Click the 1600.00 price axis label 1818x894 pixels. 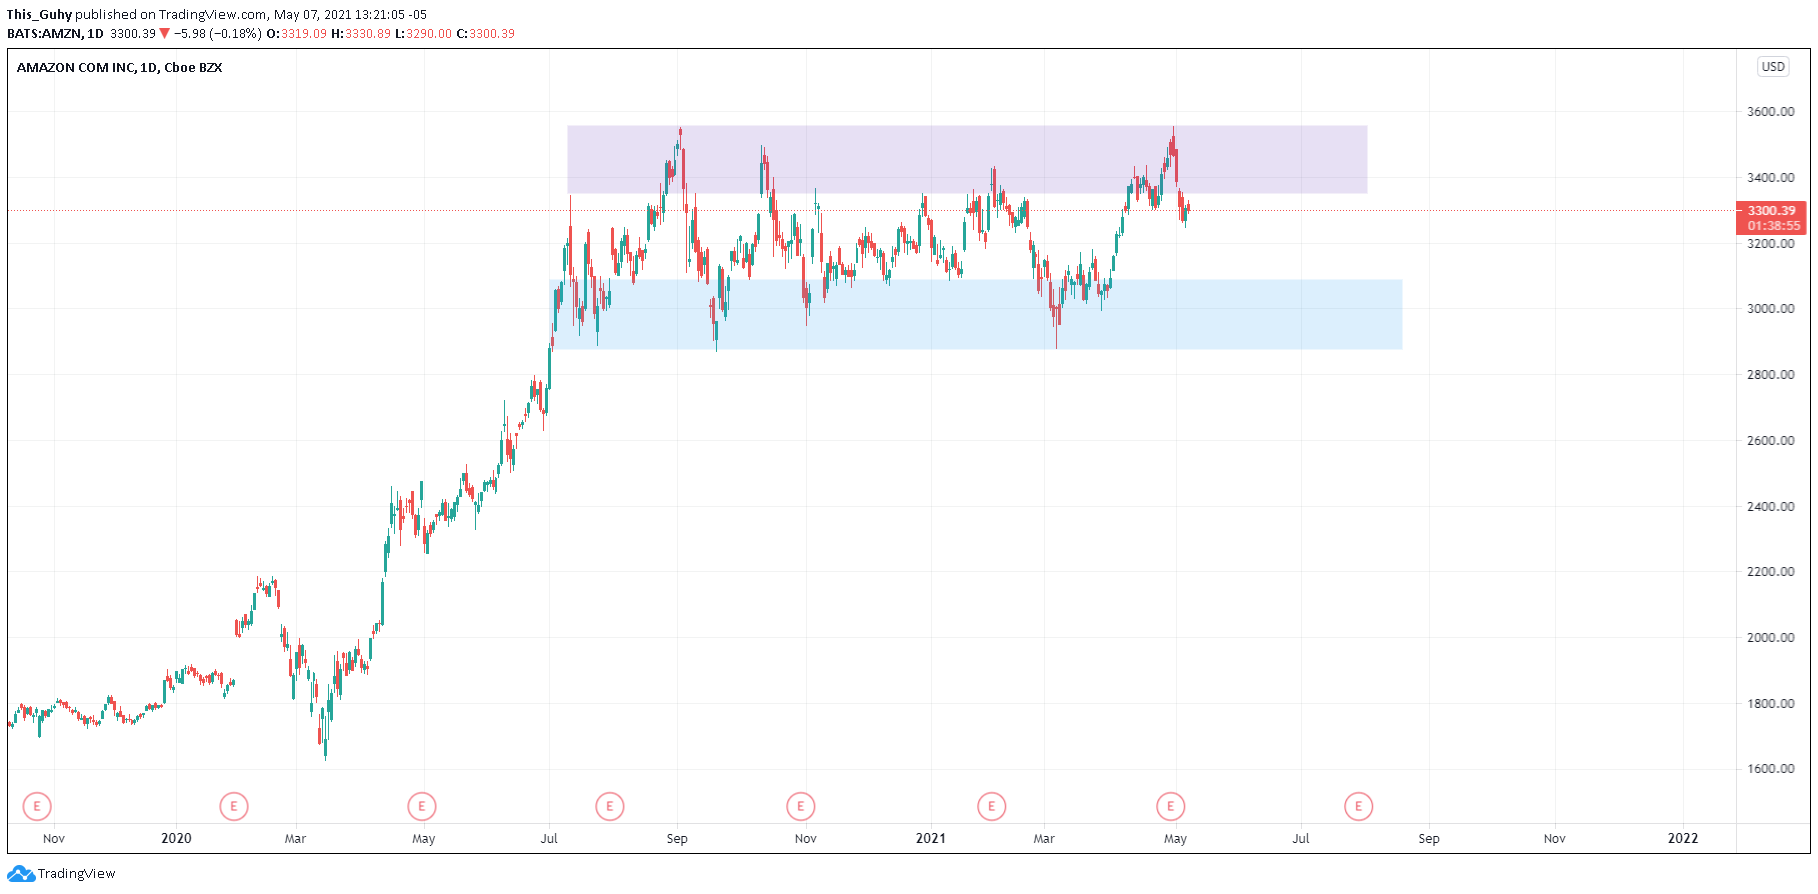(1771, 769)
